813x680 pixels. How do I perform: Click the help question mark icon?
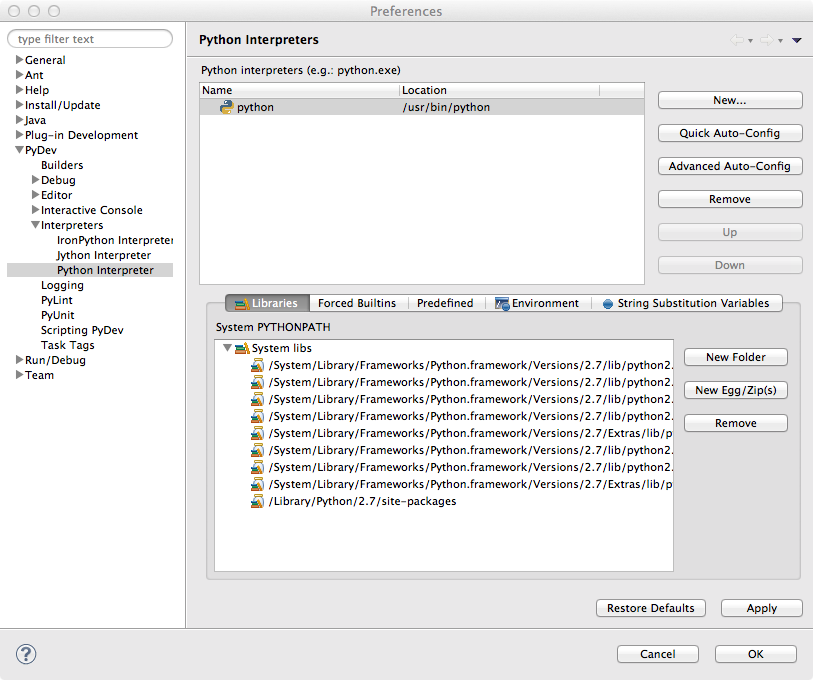click(26, 654)
